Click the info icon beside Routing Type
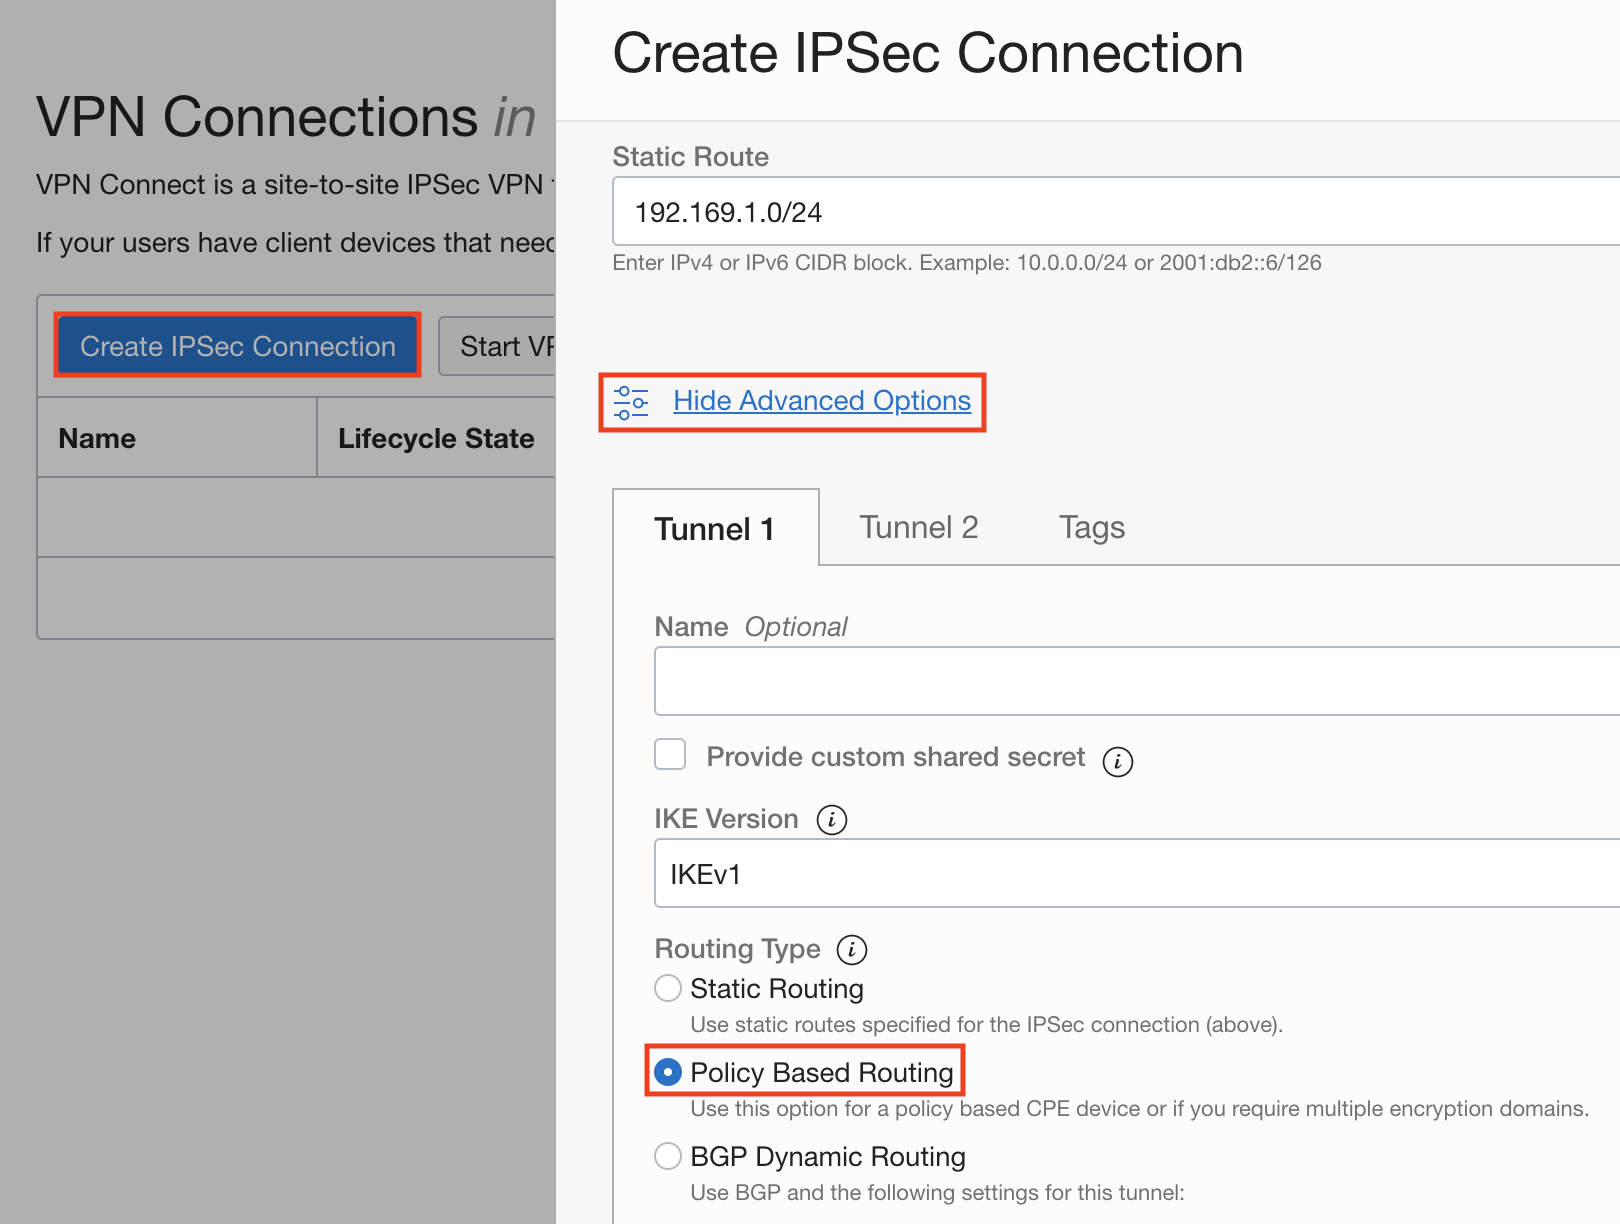1620x1224 pixels. [x=852, y=950]
